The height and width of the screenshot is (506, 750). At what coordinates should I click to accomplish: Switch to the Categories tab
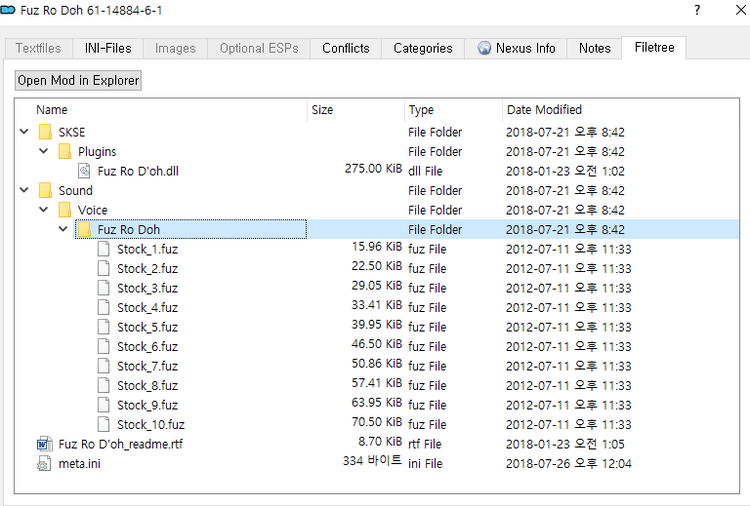pyautogui.click(x=423, y=48)
